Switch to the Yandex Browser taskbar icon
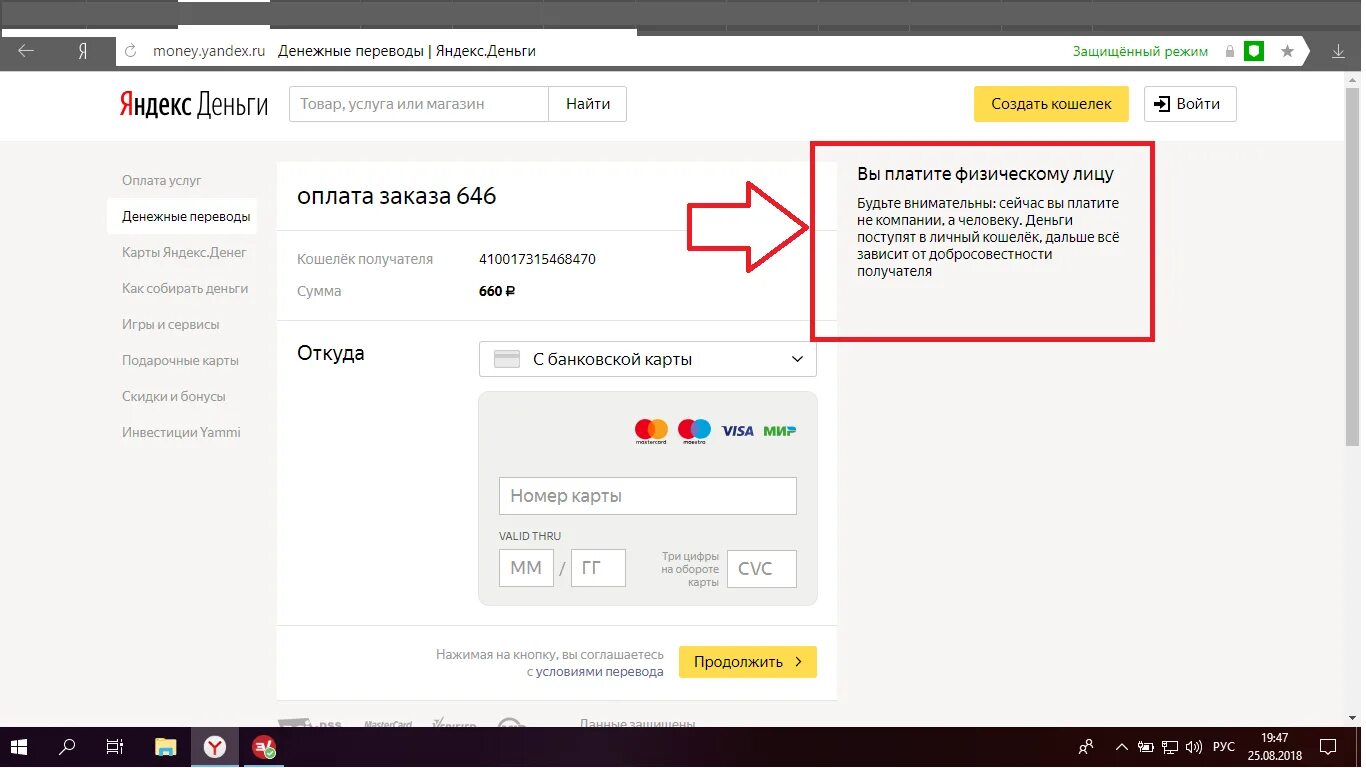Screen dimensions: 1366x768 click(215, 747)
